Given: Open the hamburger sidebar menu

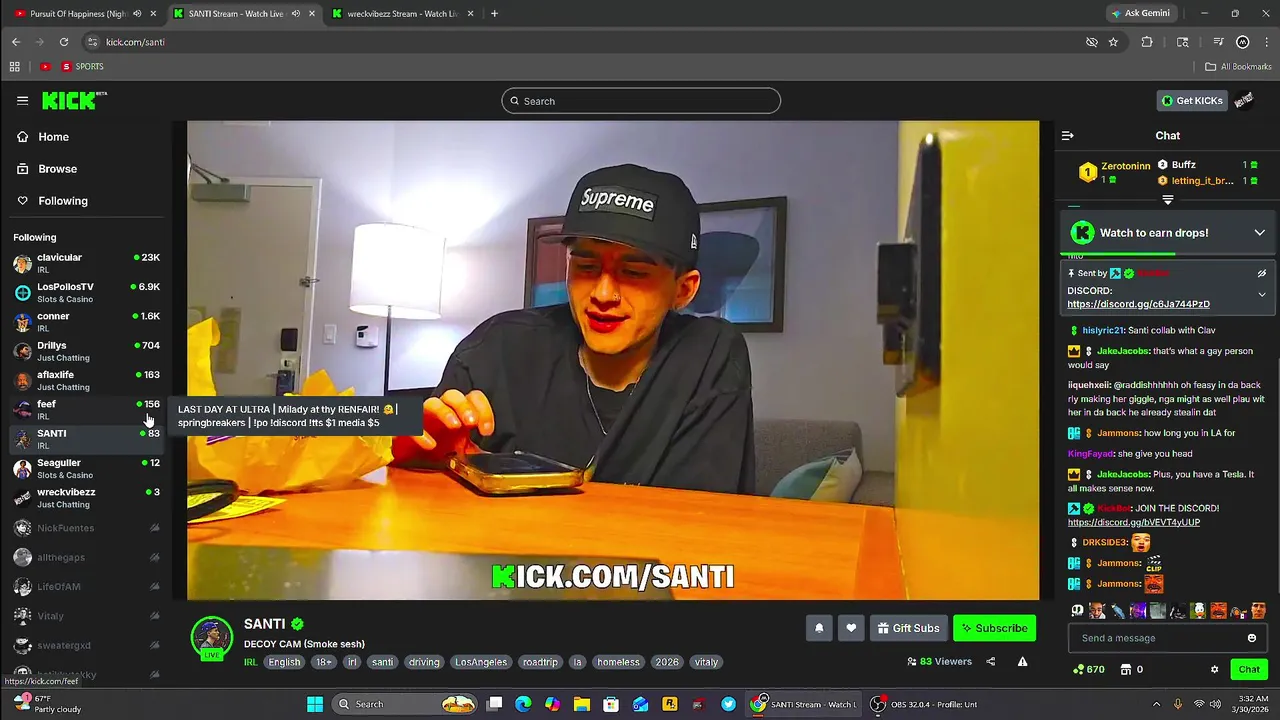Looking at the screenshot, I should pyautogui.click(x=22, y=101).
